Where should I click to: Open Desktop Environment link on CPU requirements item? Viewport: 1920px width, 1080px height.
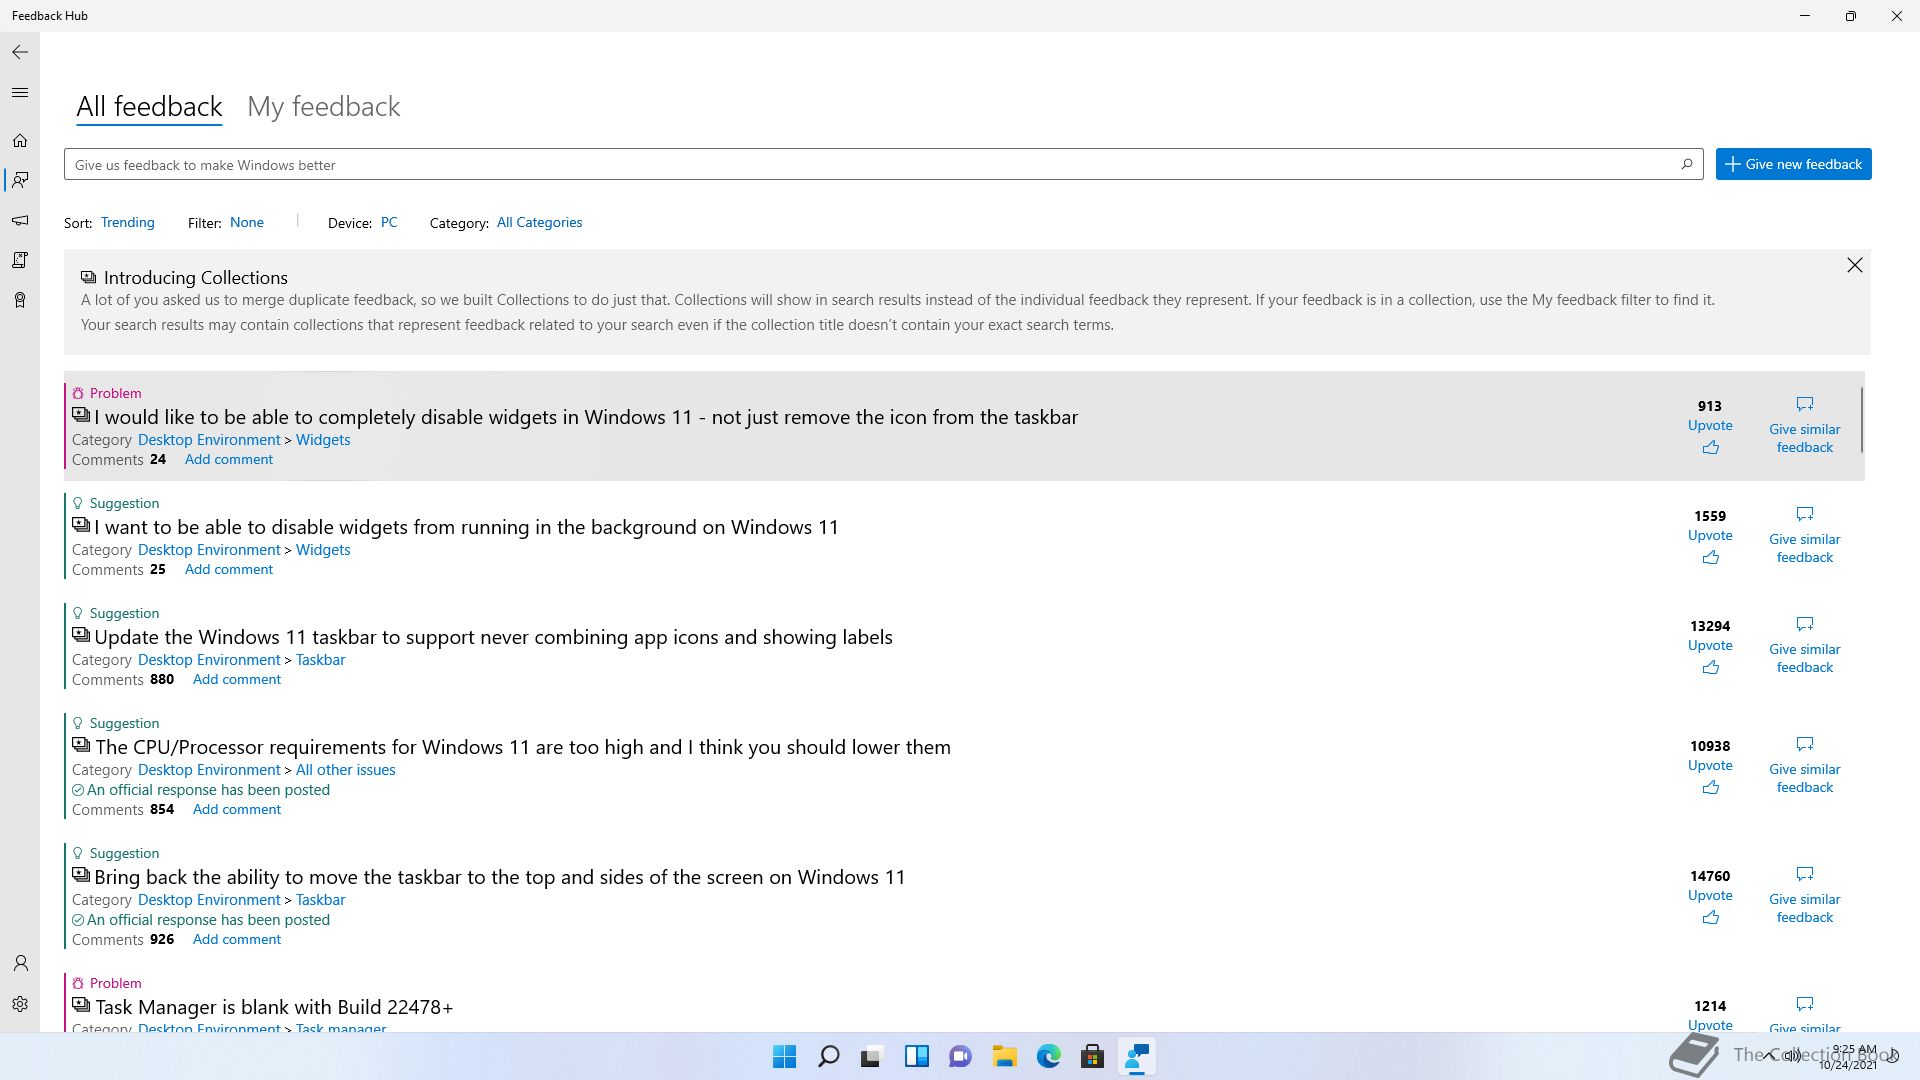pos(209,769)
